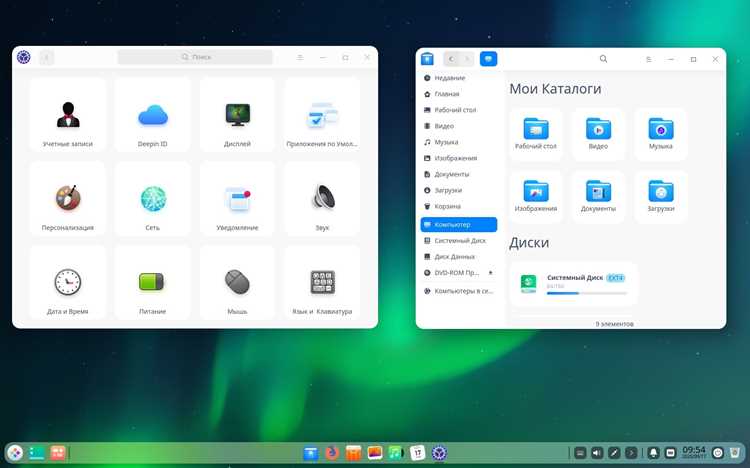Open the Мышь mouse settings

click(x=237, y=282)
